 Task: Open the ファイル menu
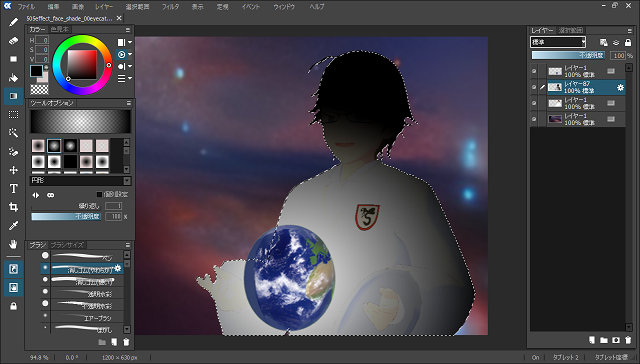click(26, 7)
